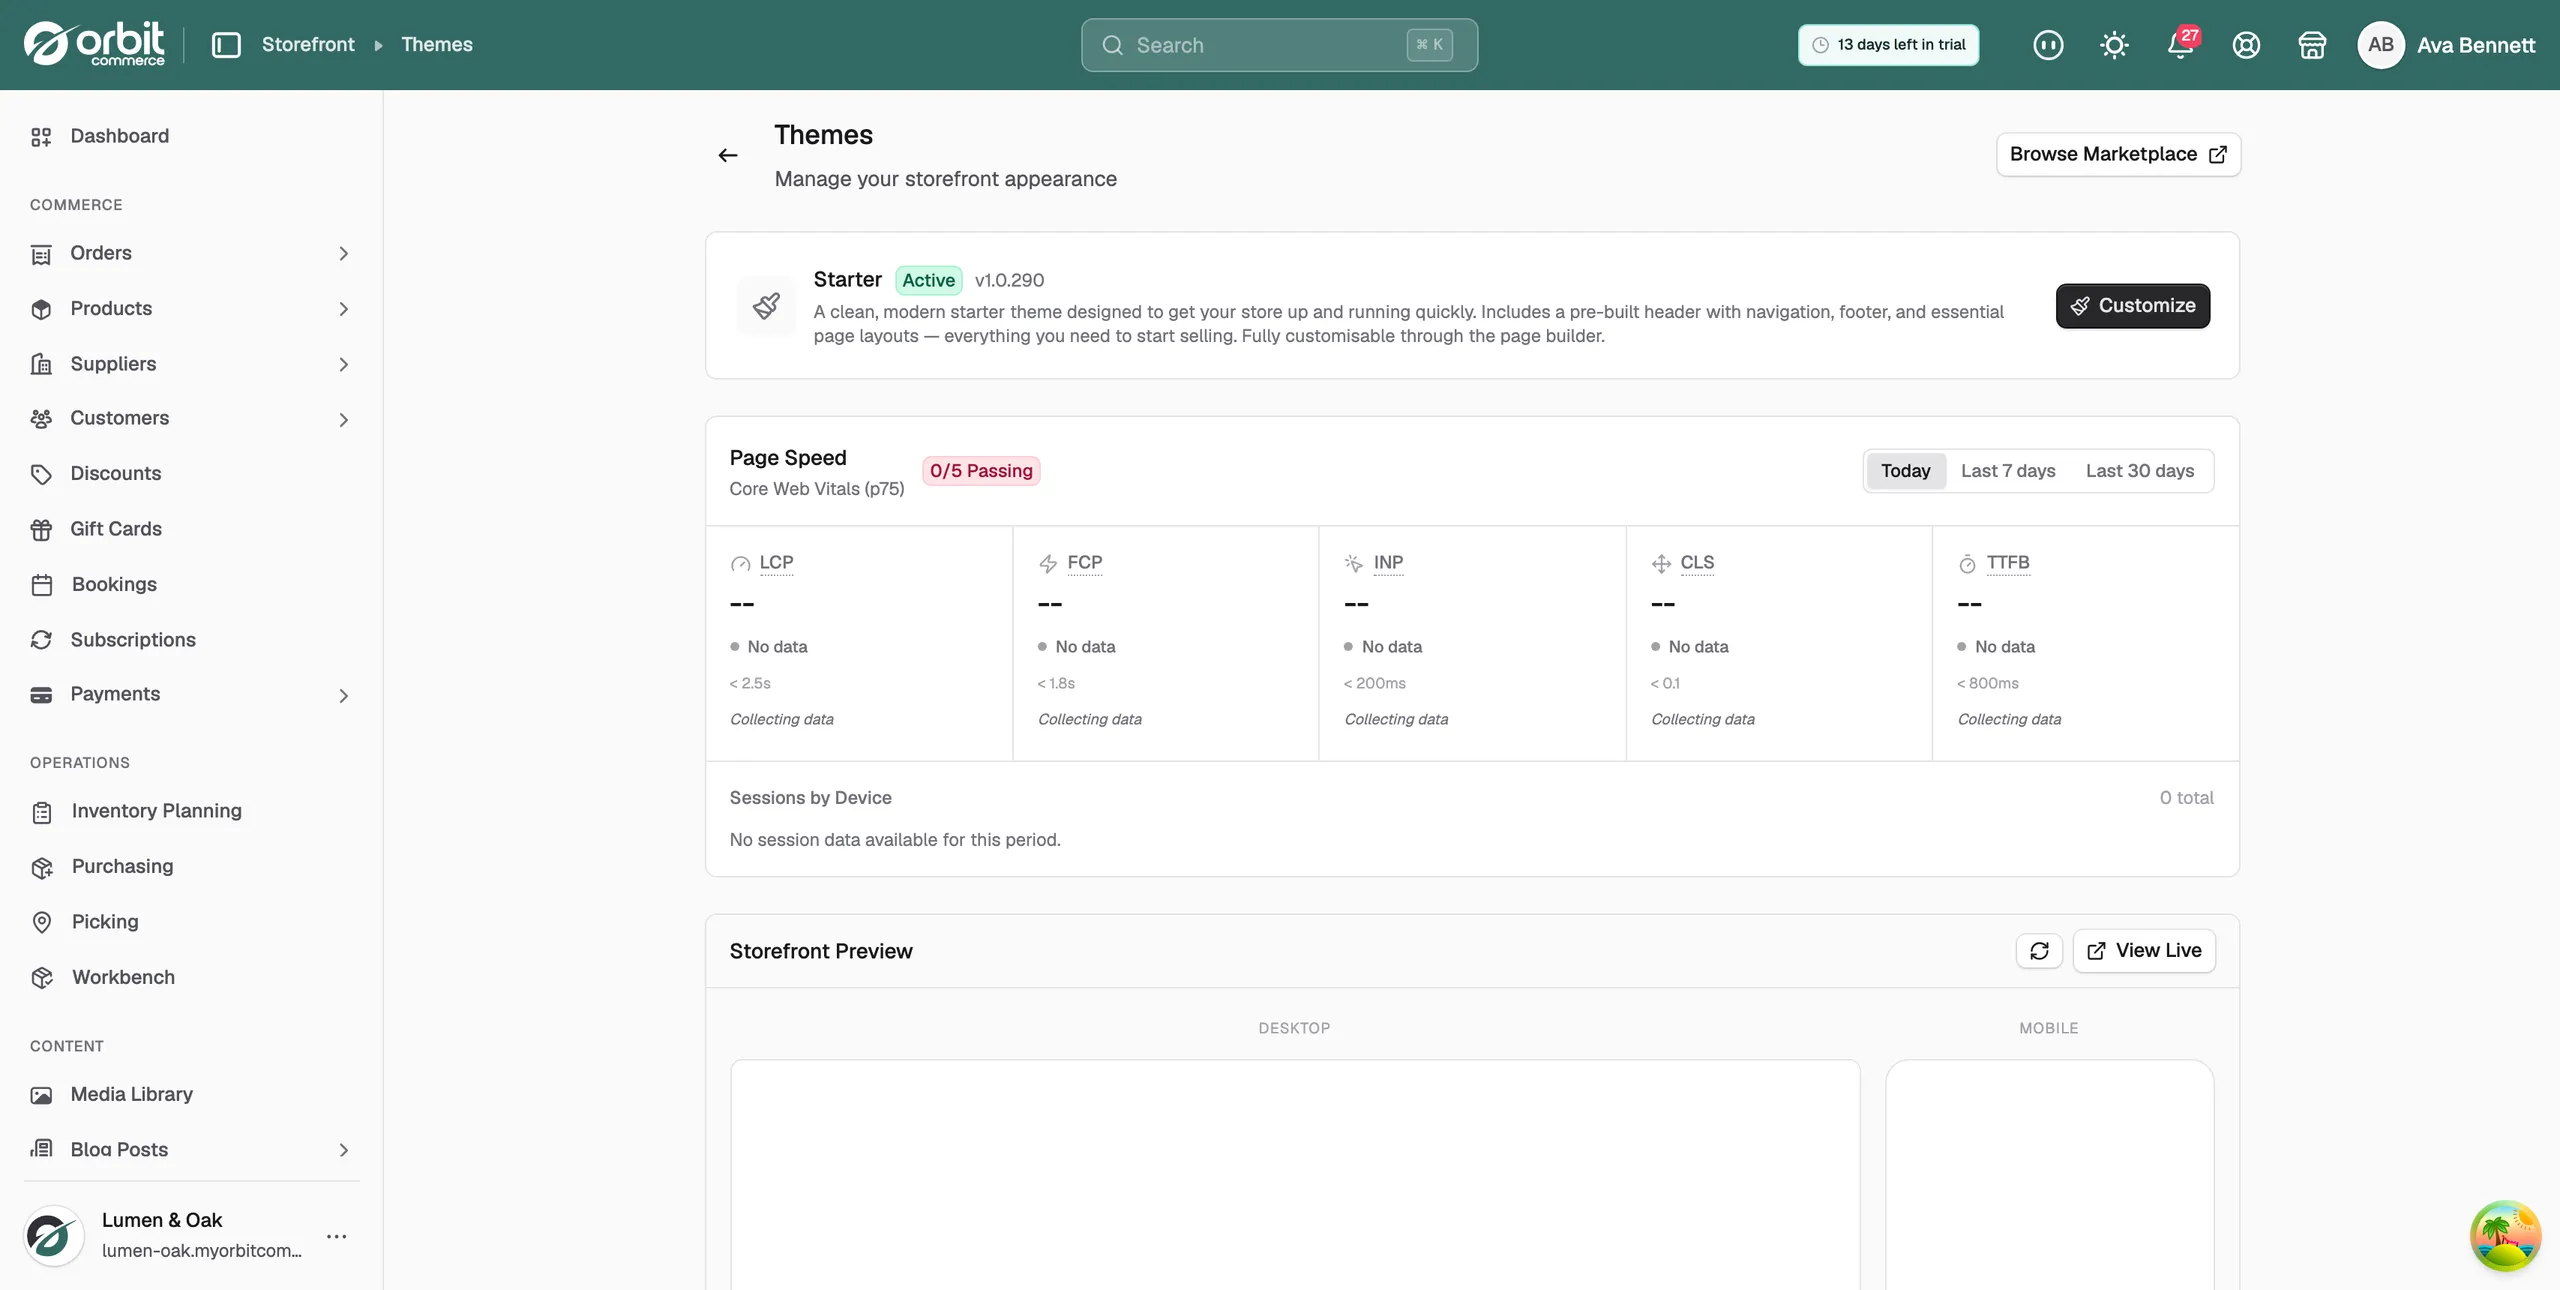This screenshot has width=2560, height=1290.
Task: Click the LCP gauge icon
Action: click(740, 564)
